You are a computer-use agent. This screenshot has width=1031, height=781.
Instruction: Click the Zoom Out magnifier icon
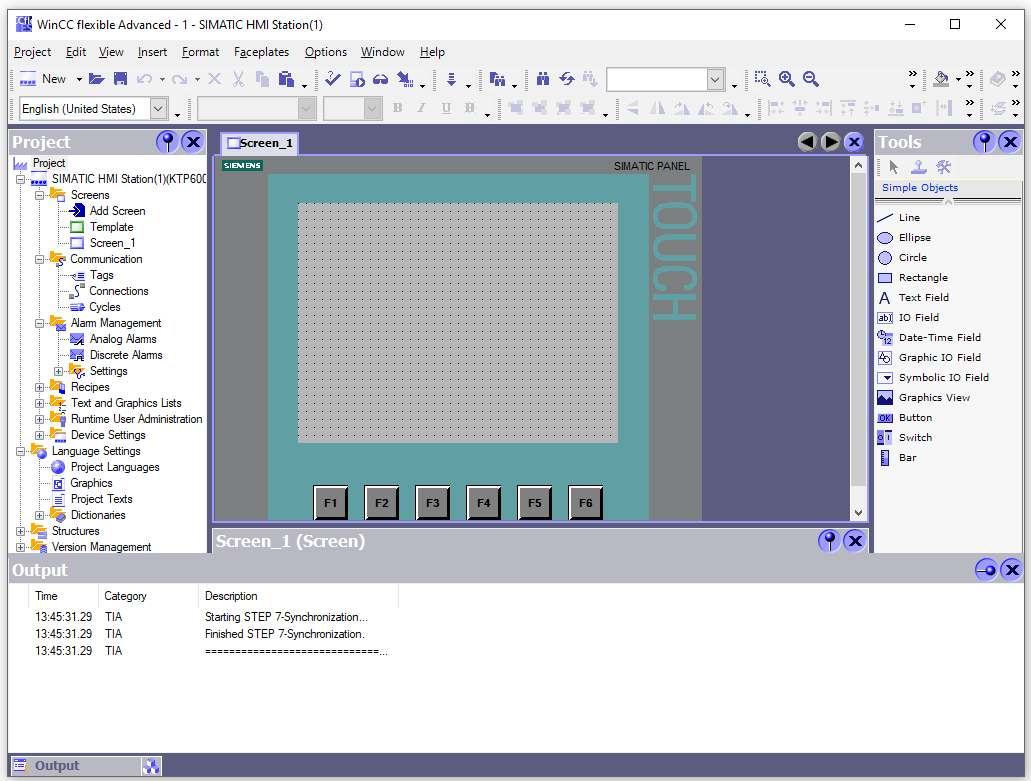point(811,79)
